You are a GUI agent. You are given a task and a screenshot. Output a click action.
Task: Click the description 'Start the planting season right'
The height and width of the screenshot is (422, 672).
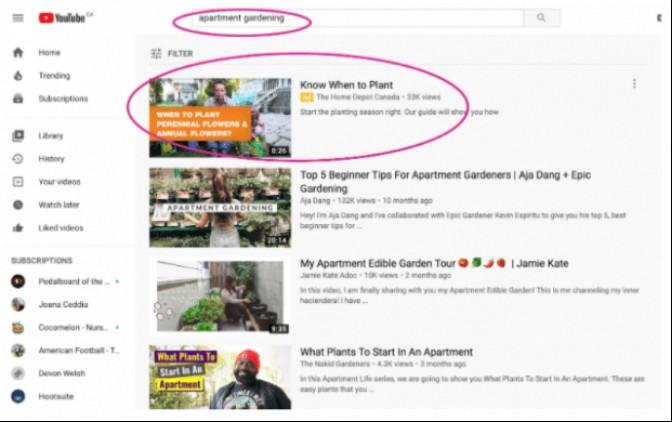coord(399,112)
